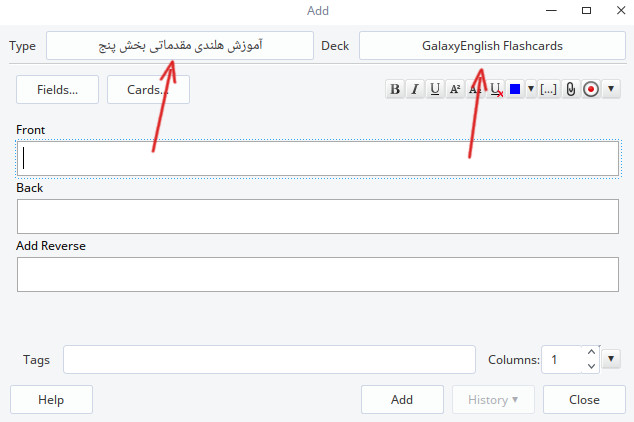The width and height of the screenshot is (634, 422).
Task: Click the remove formatting icon
Action: coord(496,89)
